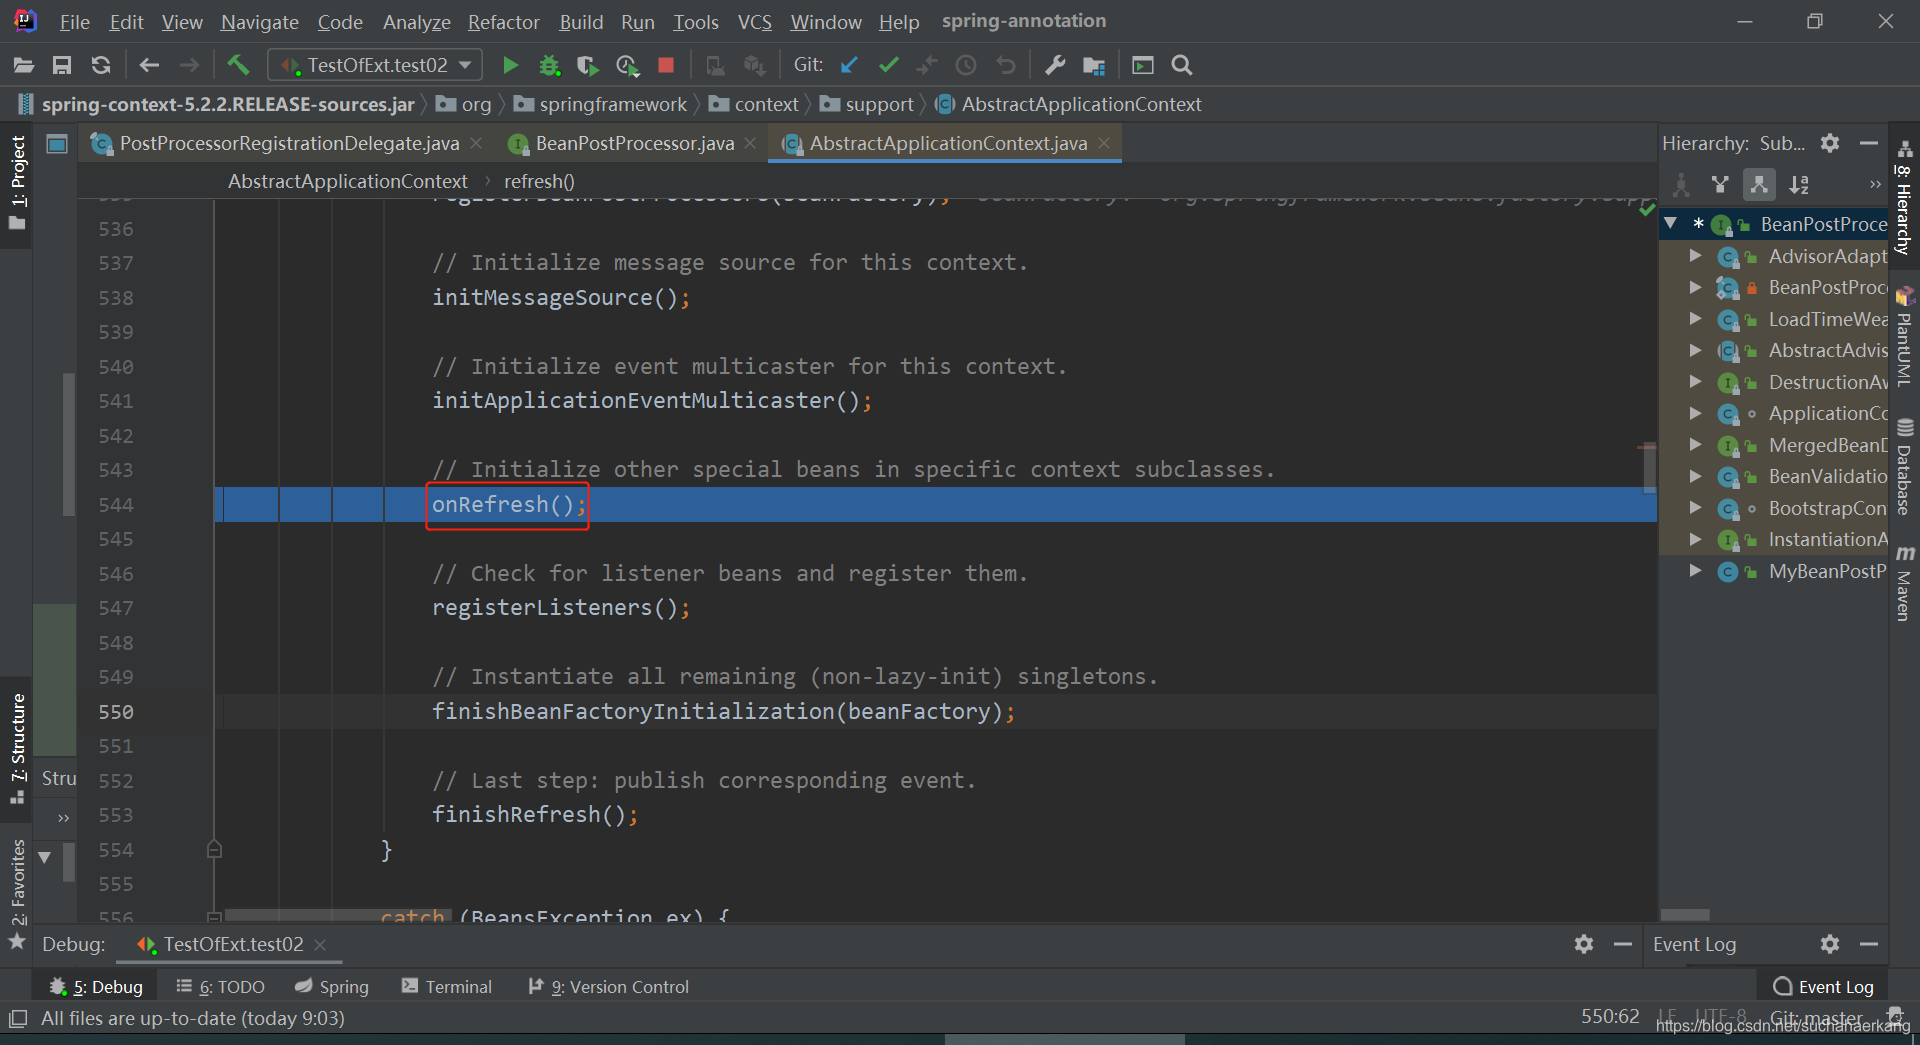Open the 9: Version Control tool window
Viewport: 1920px width, 1045px height.
tap(609, 987)
